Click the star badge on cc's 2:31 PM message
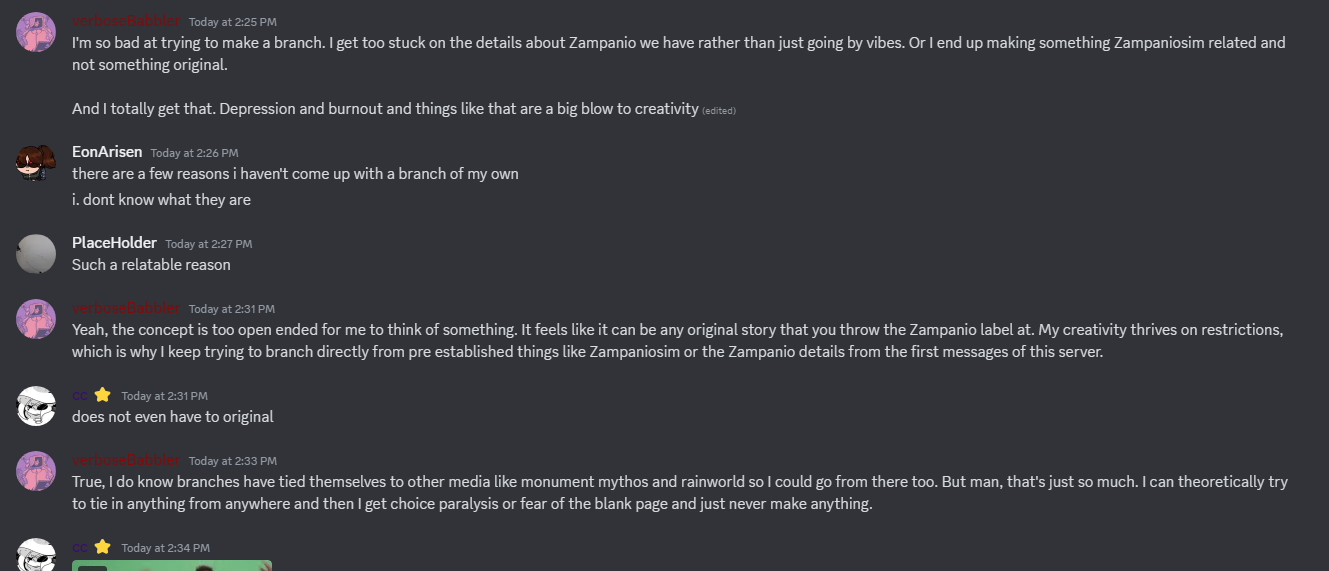This screenshot has width=1329, height=571. pos(102,395)
